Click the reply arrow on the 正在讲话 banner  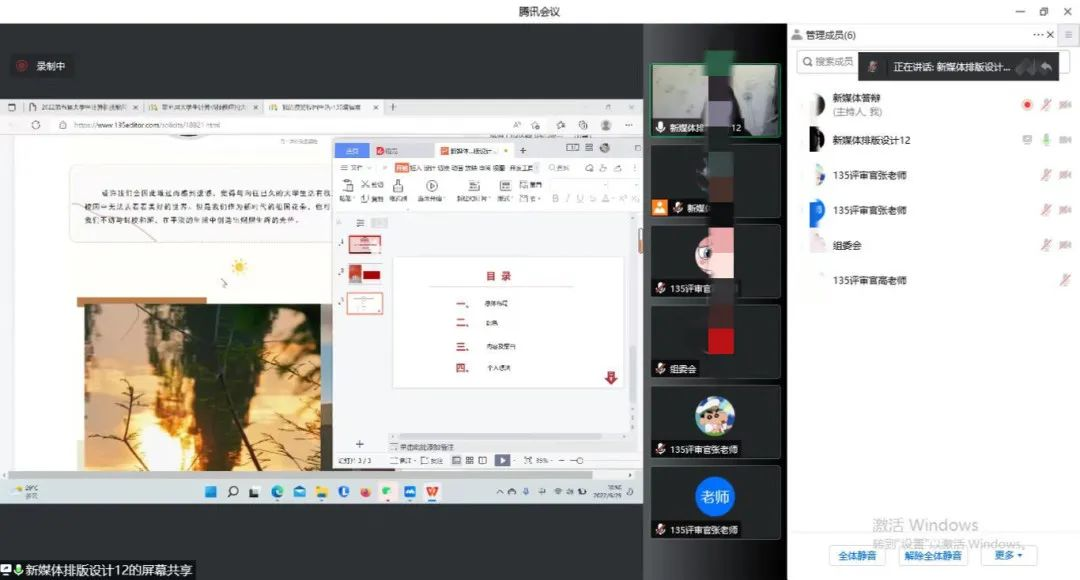point(1046,67)
